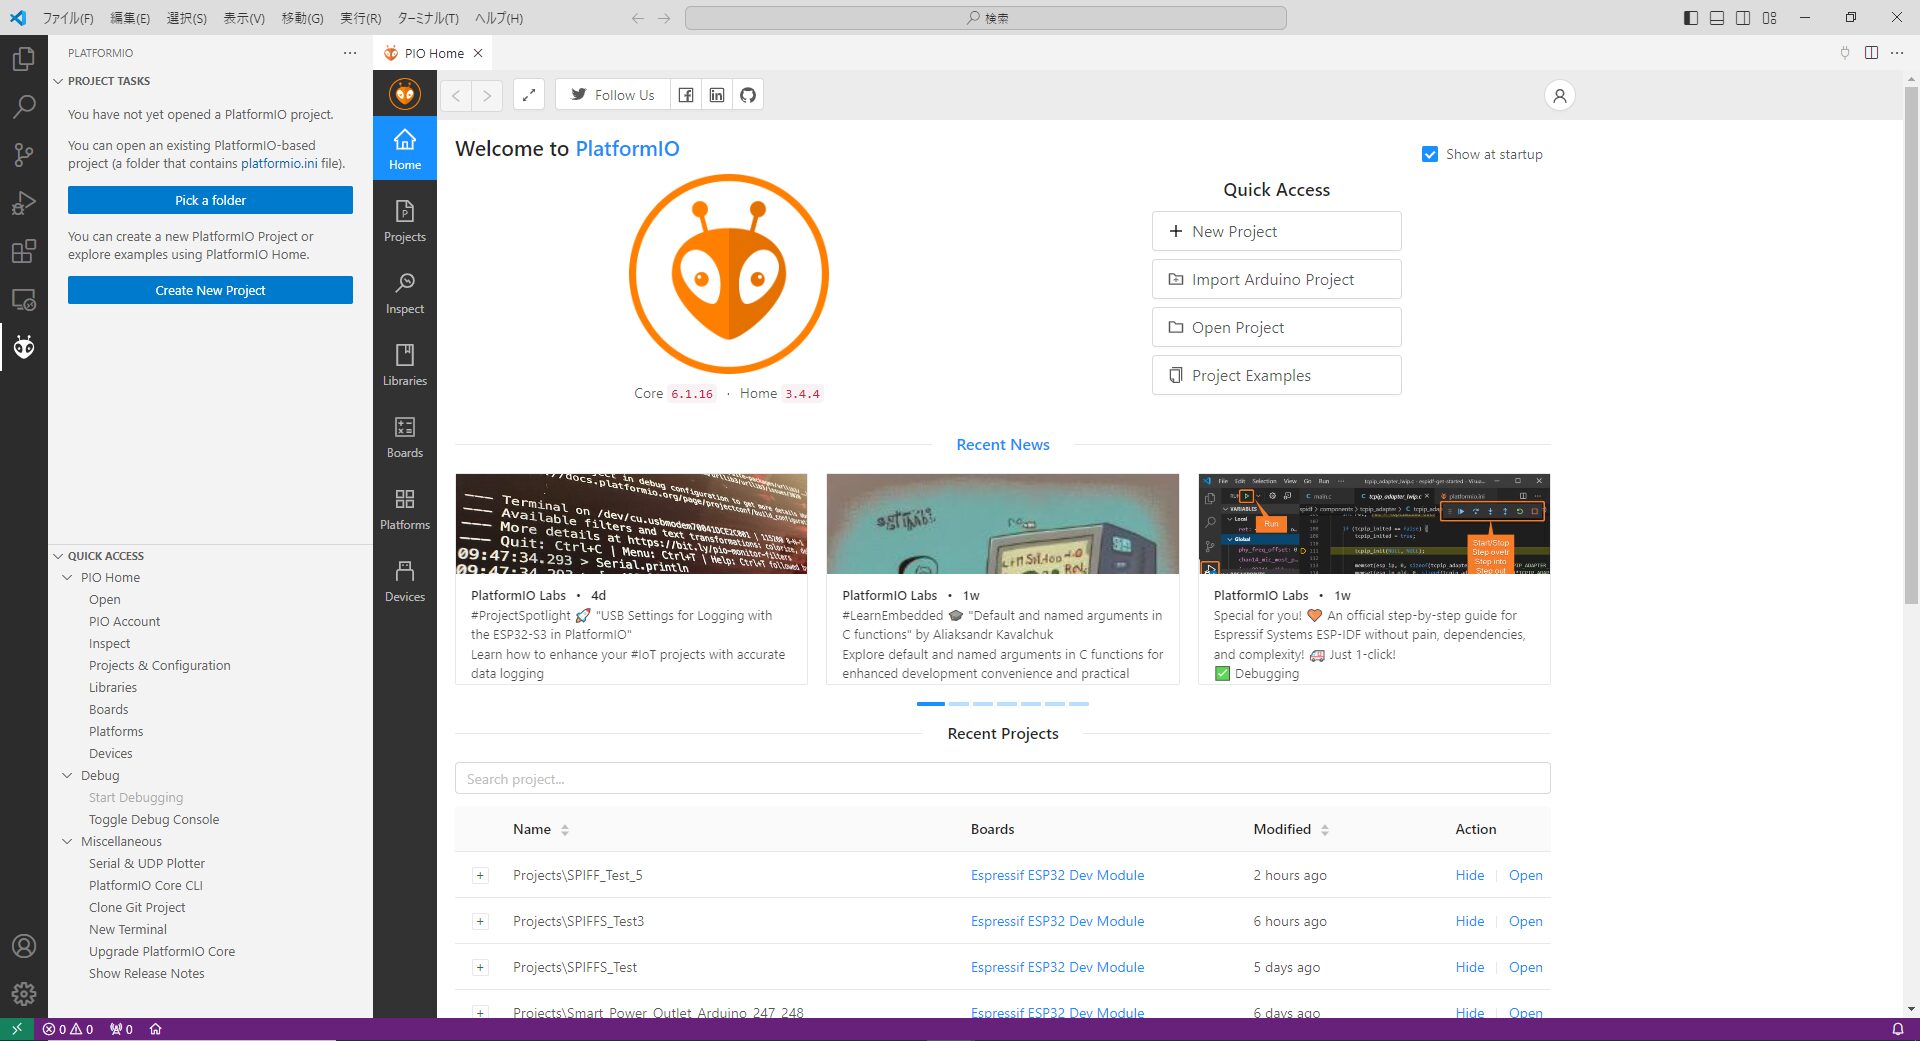Viewport: 1920px width, 1041px height.
Task: Open the PlatformIO alien icon in activity bar
Action: [24, 347]
